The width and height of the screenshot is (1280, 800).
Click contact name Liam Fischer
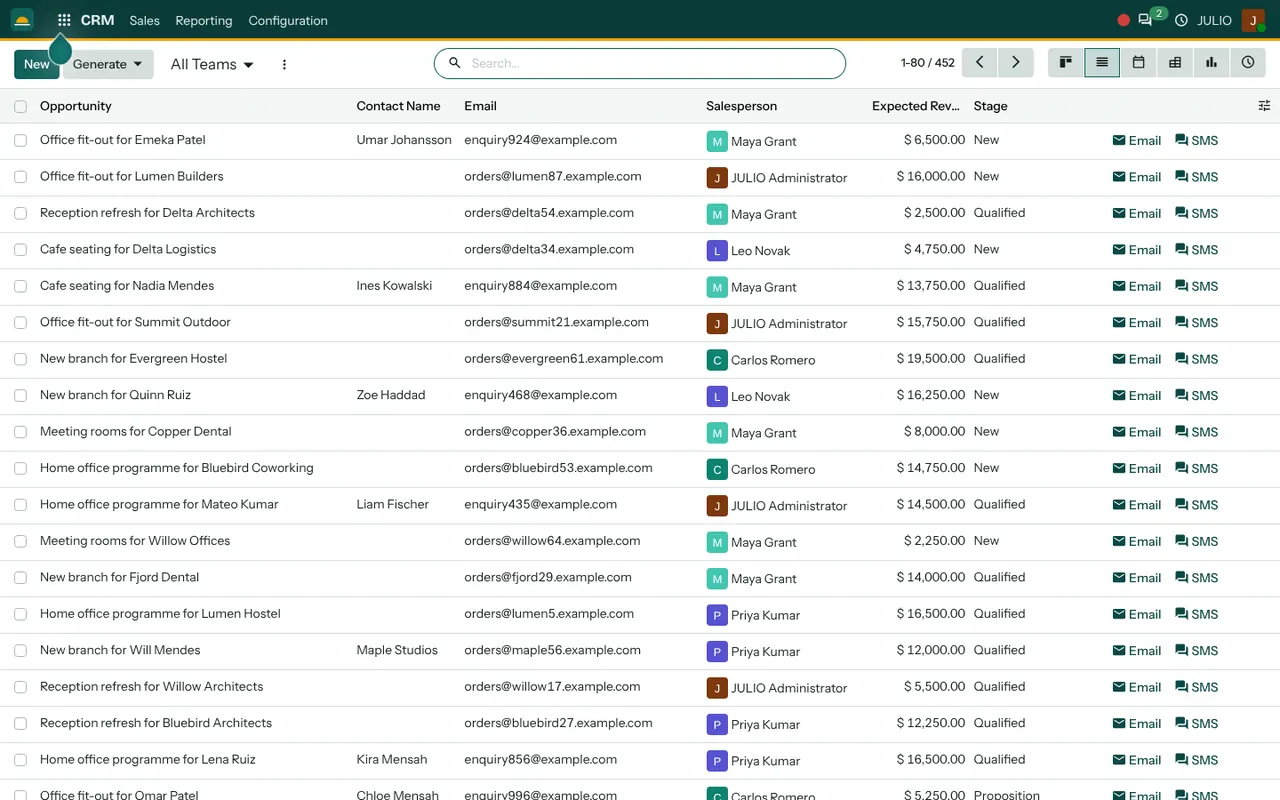coord(393,505)
